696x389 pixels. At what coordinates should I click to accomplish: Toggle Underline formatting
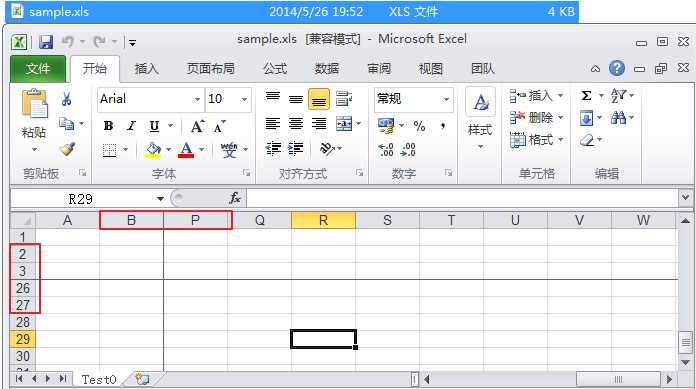click(154, 126)
